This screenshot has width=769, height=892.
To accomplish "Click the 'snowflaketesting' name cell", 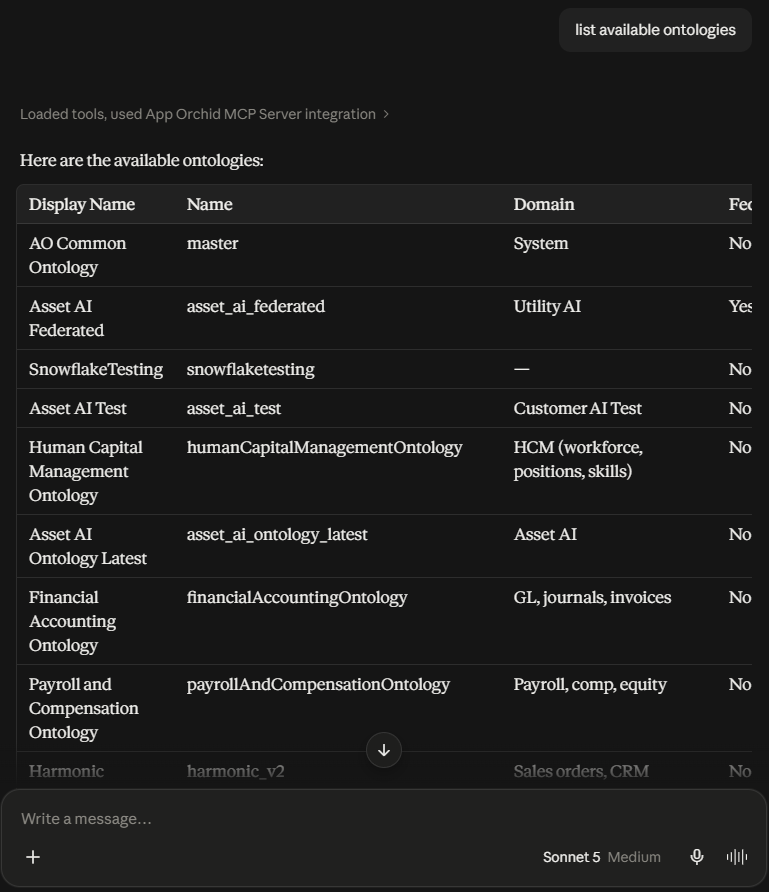I will tap(251, 369).
